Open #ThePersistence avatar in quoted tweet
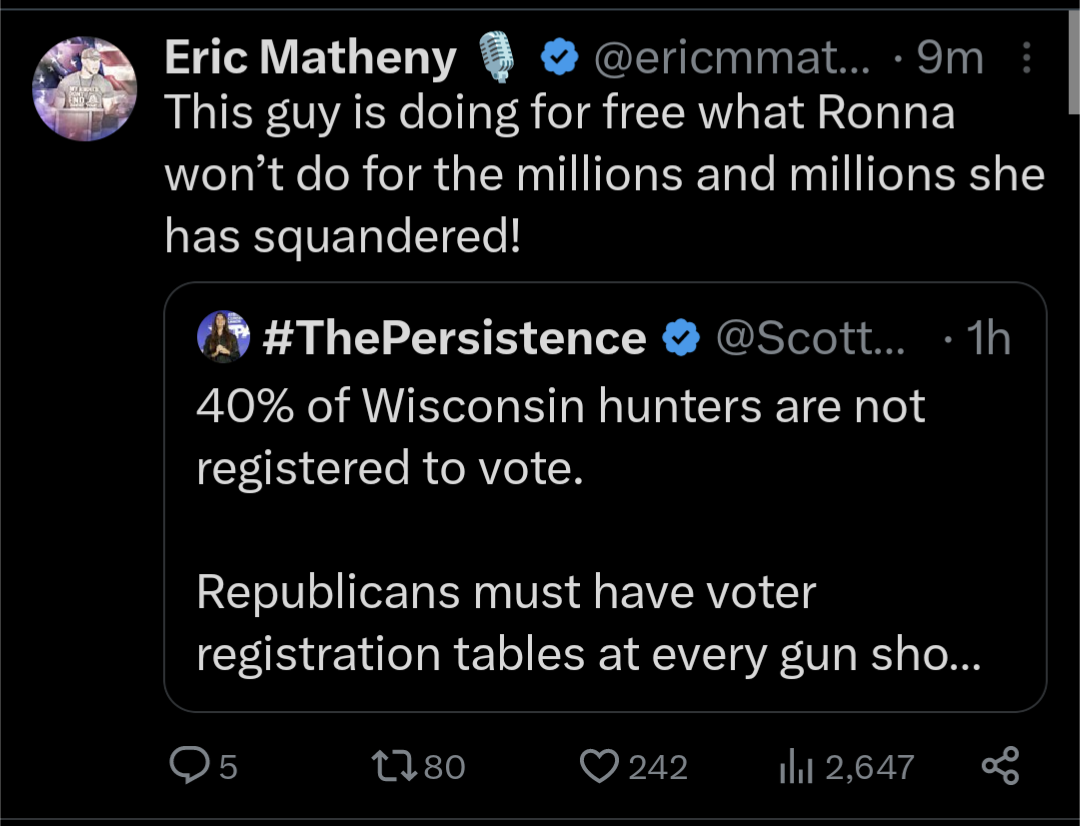This screenshot has width=1080, height=826. click(224, 336)
